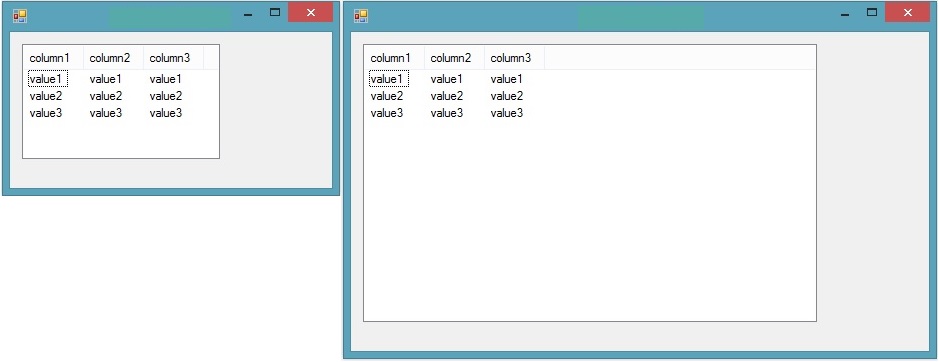Select value1 under column1 in left window
The width and height of the screenshot is (939, 362).
coord(47,79)
